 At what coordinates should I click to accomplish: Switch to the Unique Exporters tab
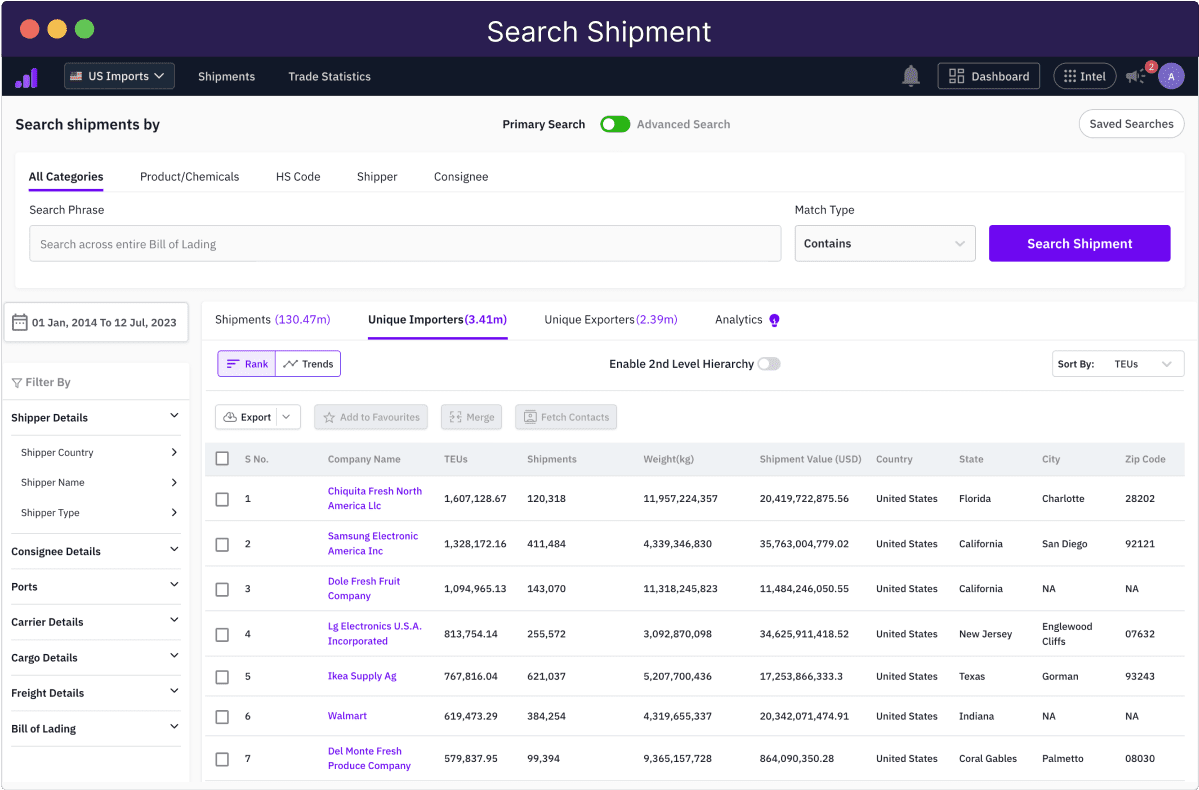(610, 319)
